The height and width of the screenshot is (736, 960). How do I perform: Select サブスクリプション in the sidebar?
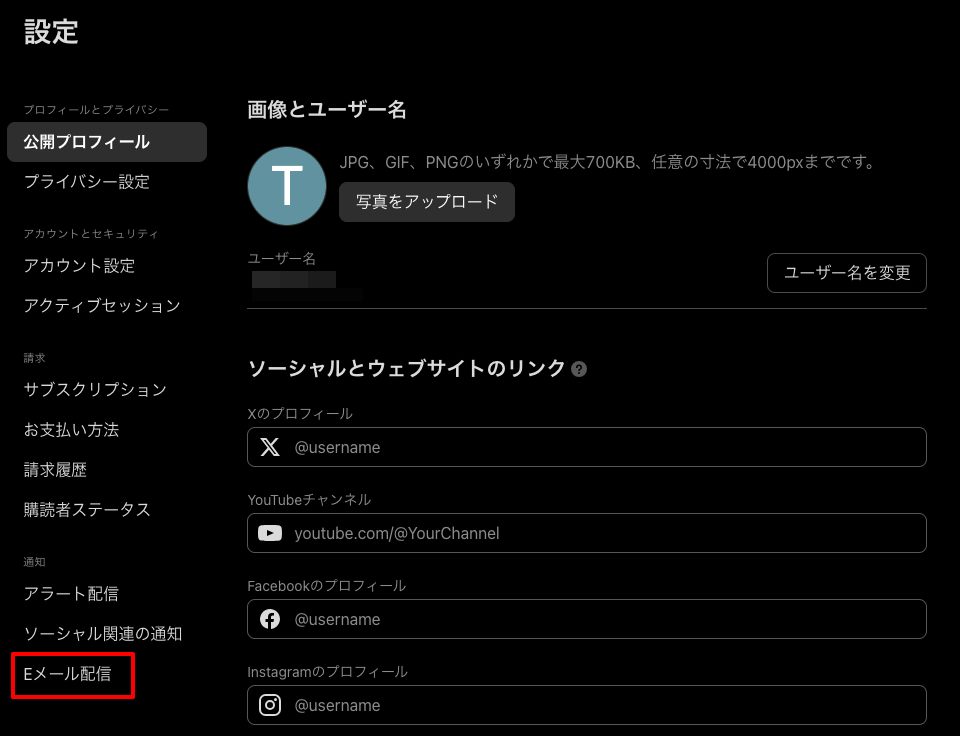point(95,390)
